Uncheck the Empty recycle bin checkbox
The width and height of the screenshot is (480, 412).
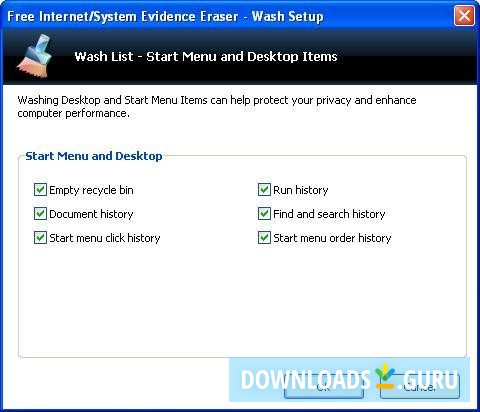40,190
